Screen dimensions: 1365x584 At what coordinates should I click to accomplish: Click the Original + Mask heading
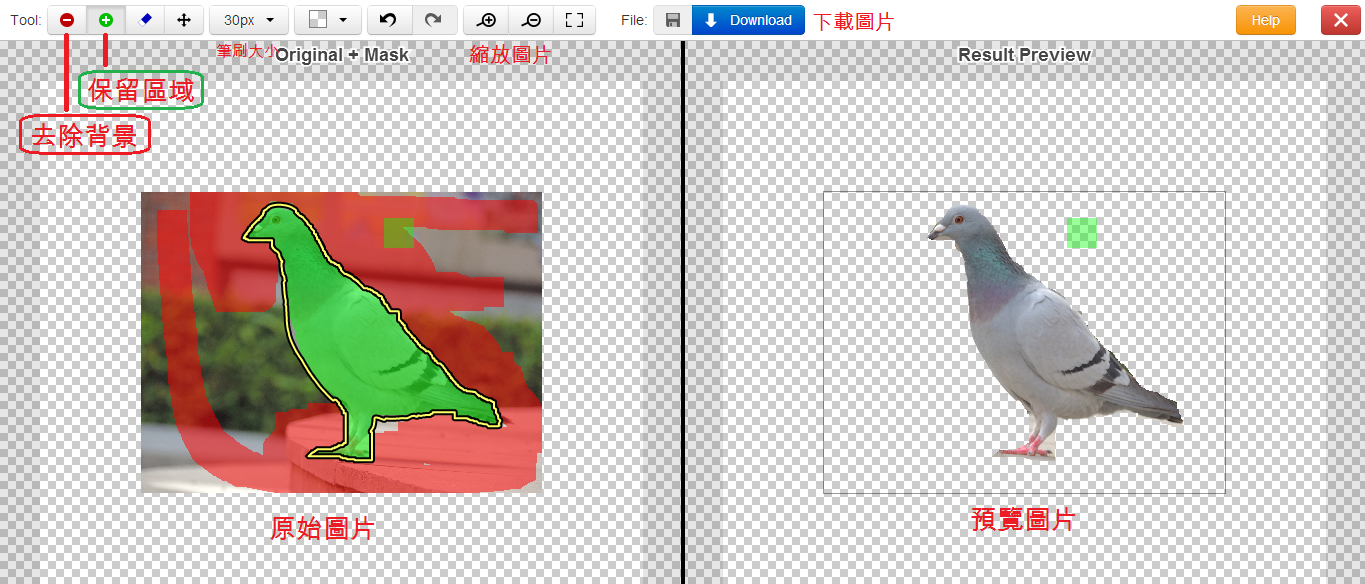click(342, 55)
